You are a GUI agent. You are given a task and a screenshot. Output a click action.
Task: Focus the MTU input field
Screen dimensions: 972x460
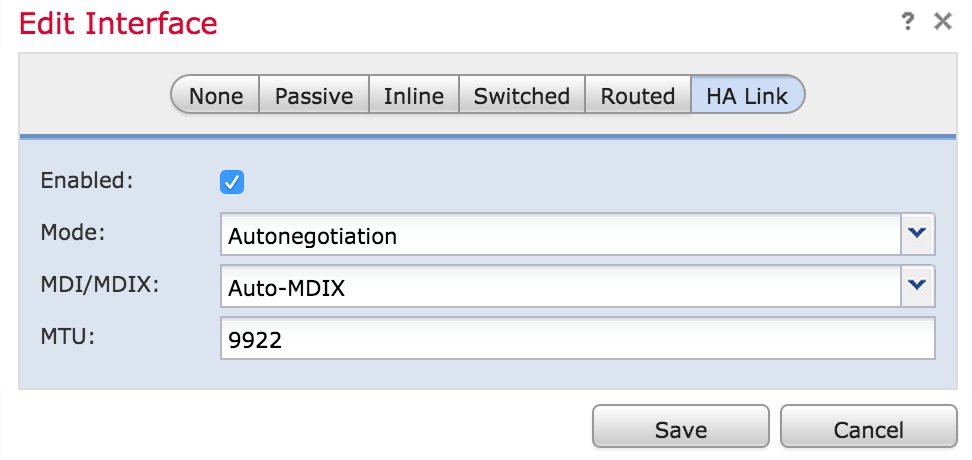(x=577, y=340)
